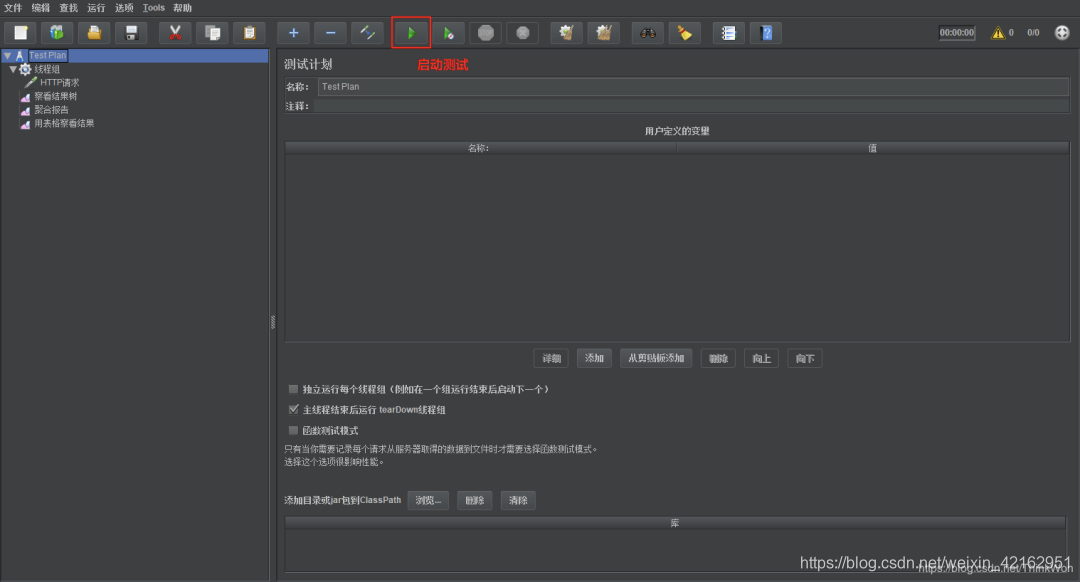Enable 函数测试模式 checkbox
This screenshot has width=1080, height=582.
[x=293, y=430]
